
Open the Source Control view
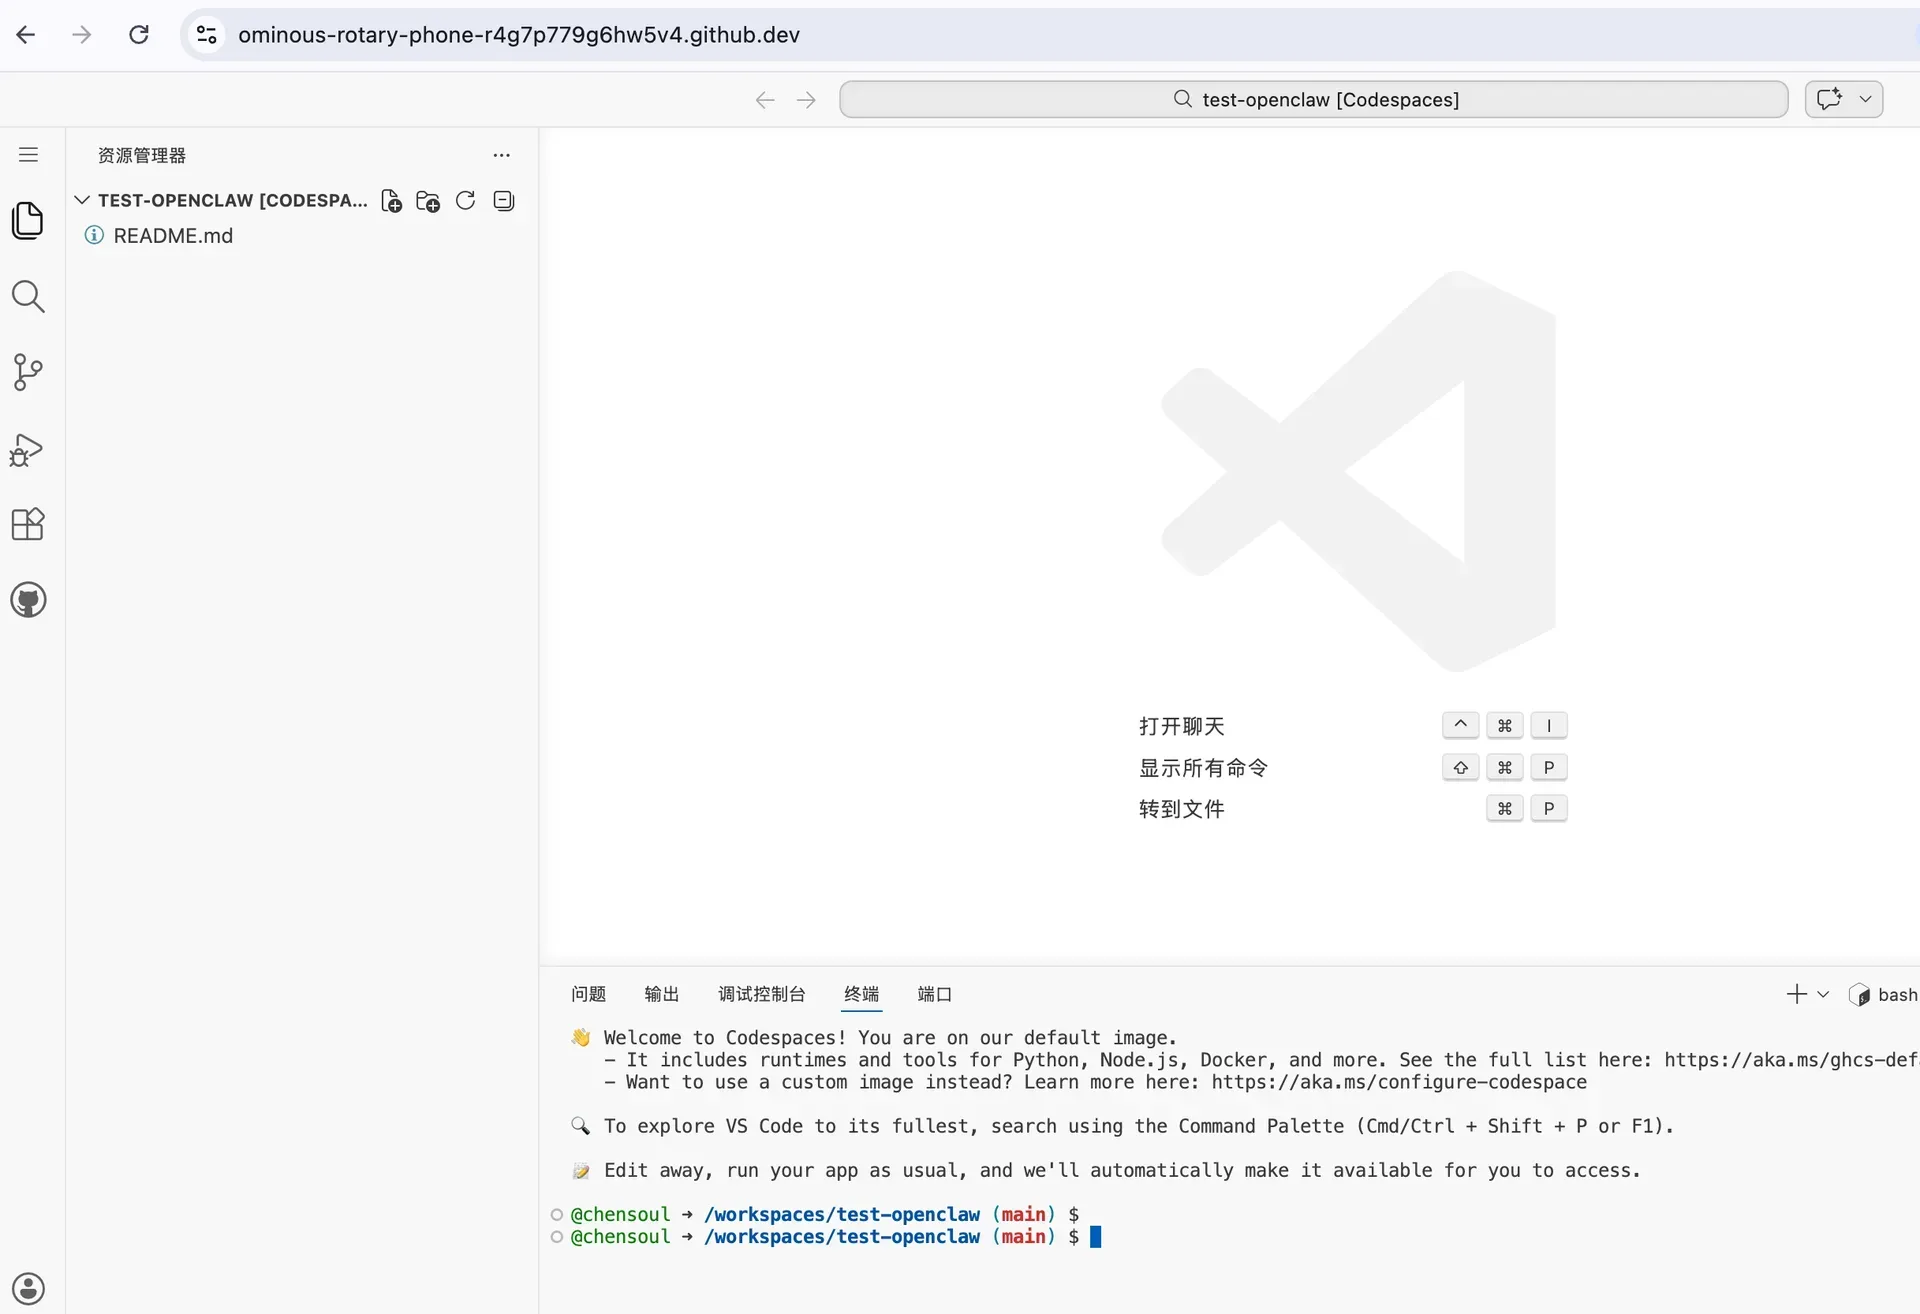point(28,371)
